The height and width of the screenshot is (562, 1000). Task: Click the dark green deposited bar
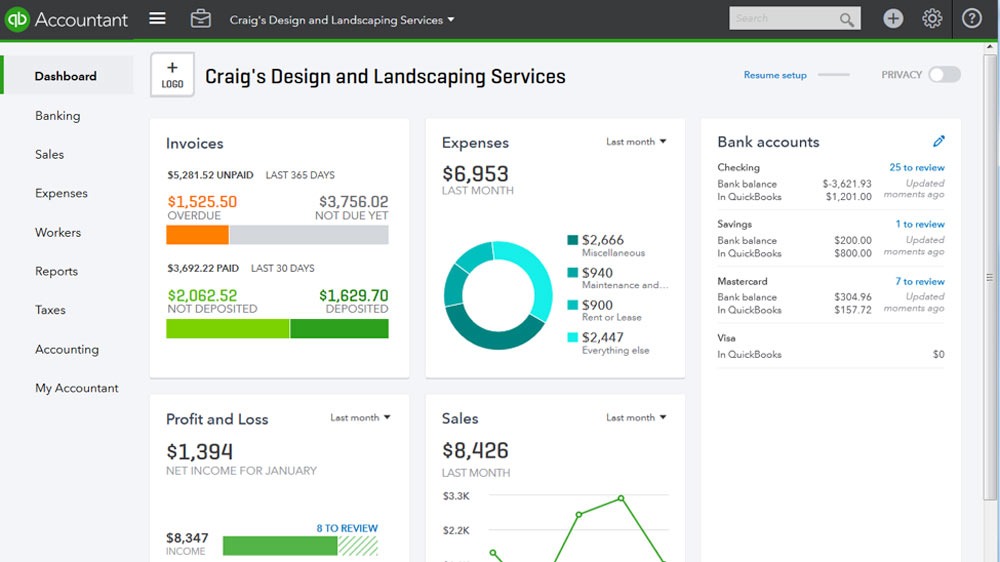tap(339, 329)
